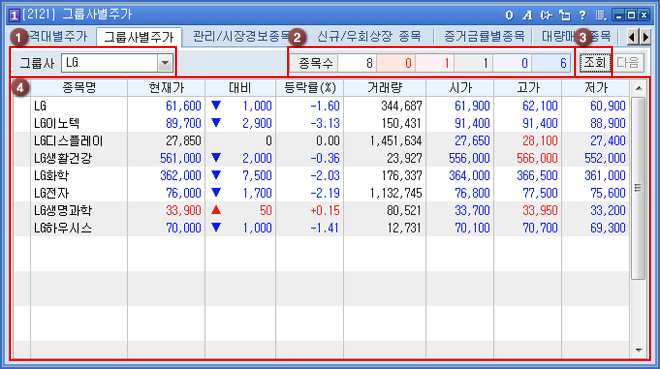Click the 시가 column header

(x=460, y=88)
